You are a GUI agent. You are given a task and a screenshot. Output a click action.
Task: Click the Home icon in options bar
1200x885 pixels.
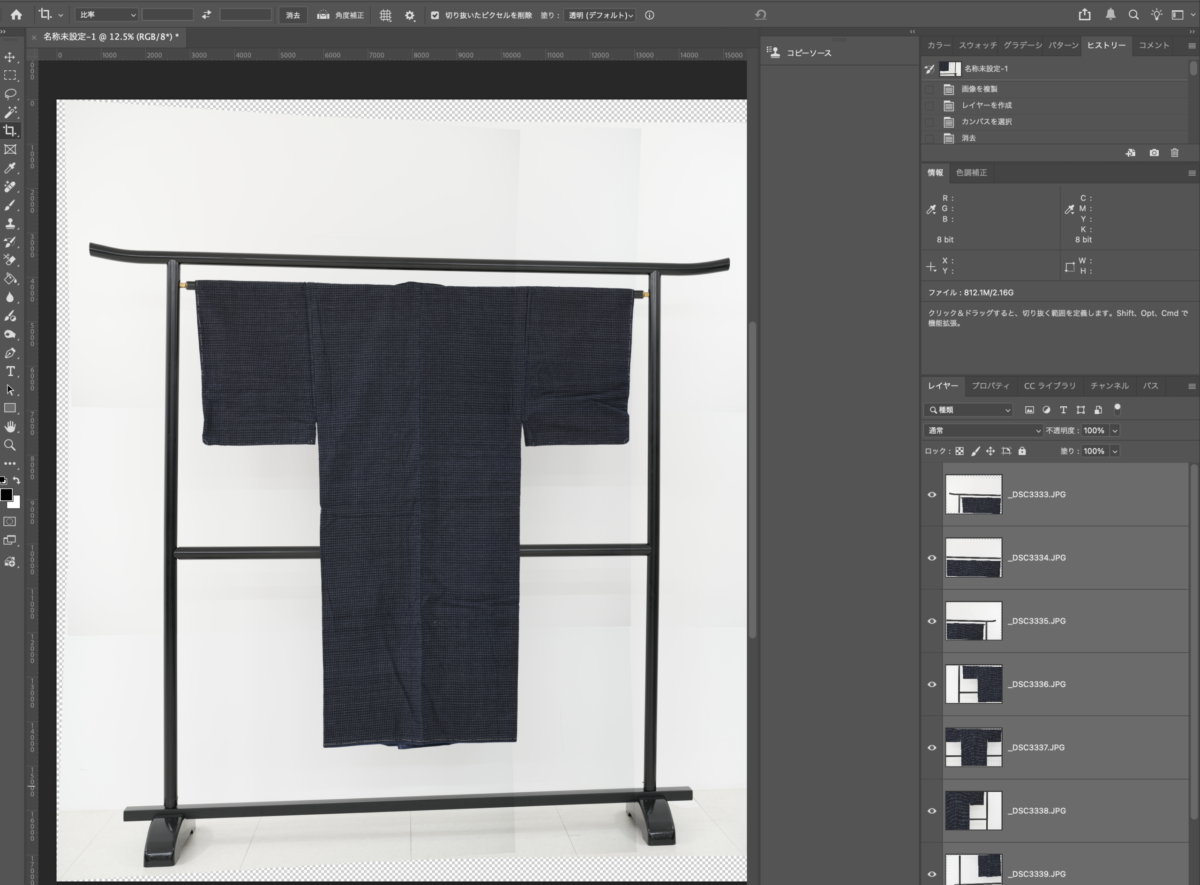point(16,15)
